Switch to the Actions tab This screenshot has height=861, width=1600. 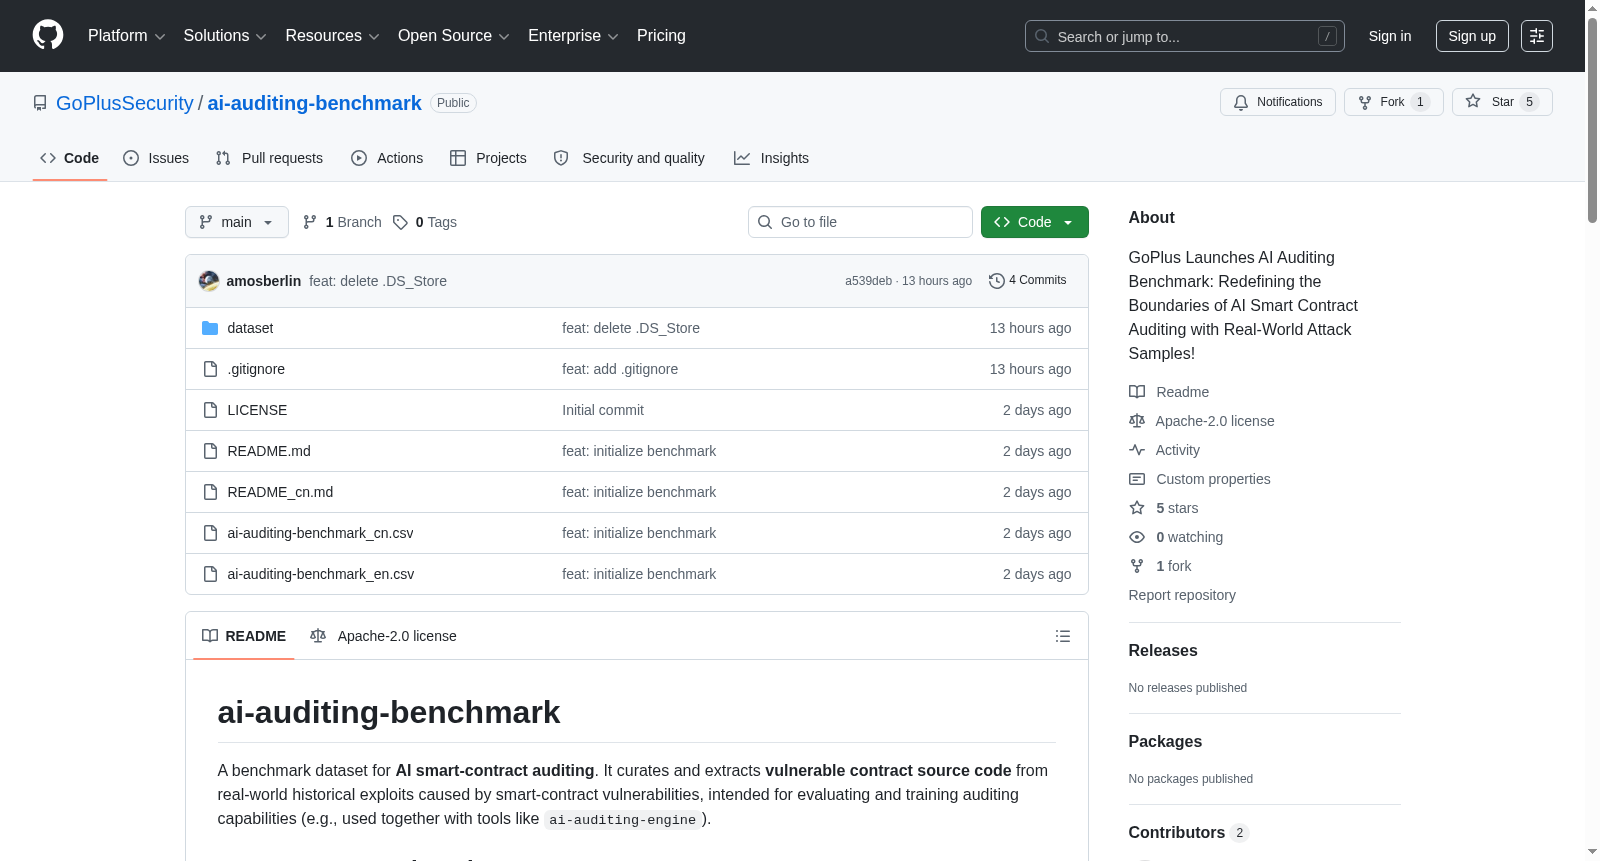(387, 158)
